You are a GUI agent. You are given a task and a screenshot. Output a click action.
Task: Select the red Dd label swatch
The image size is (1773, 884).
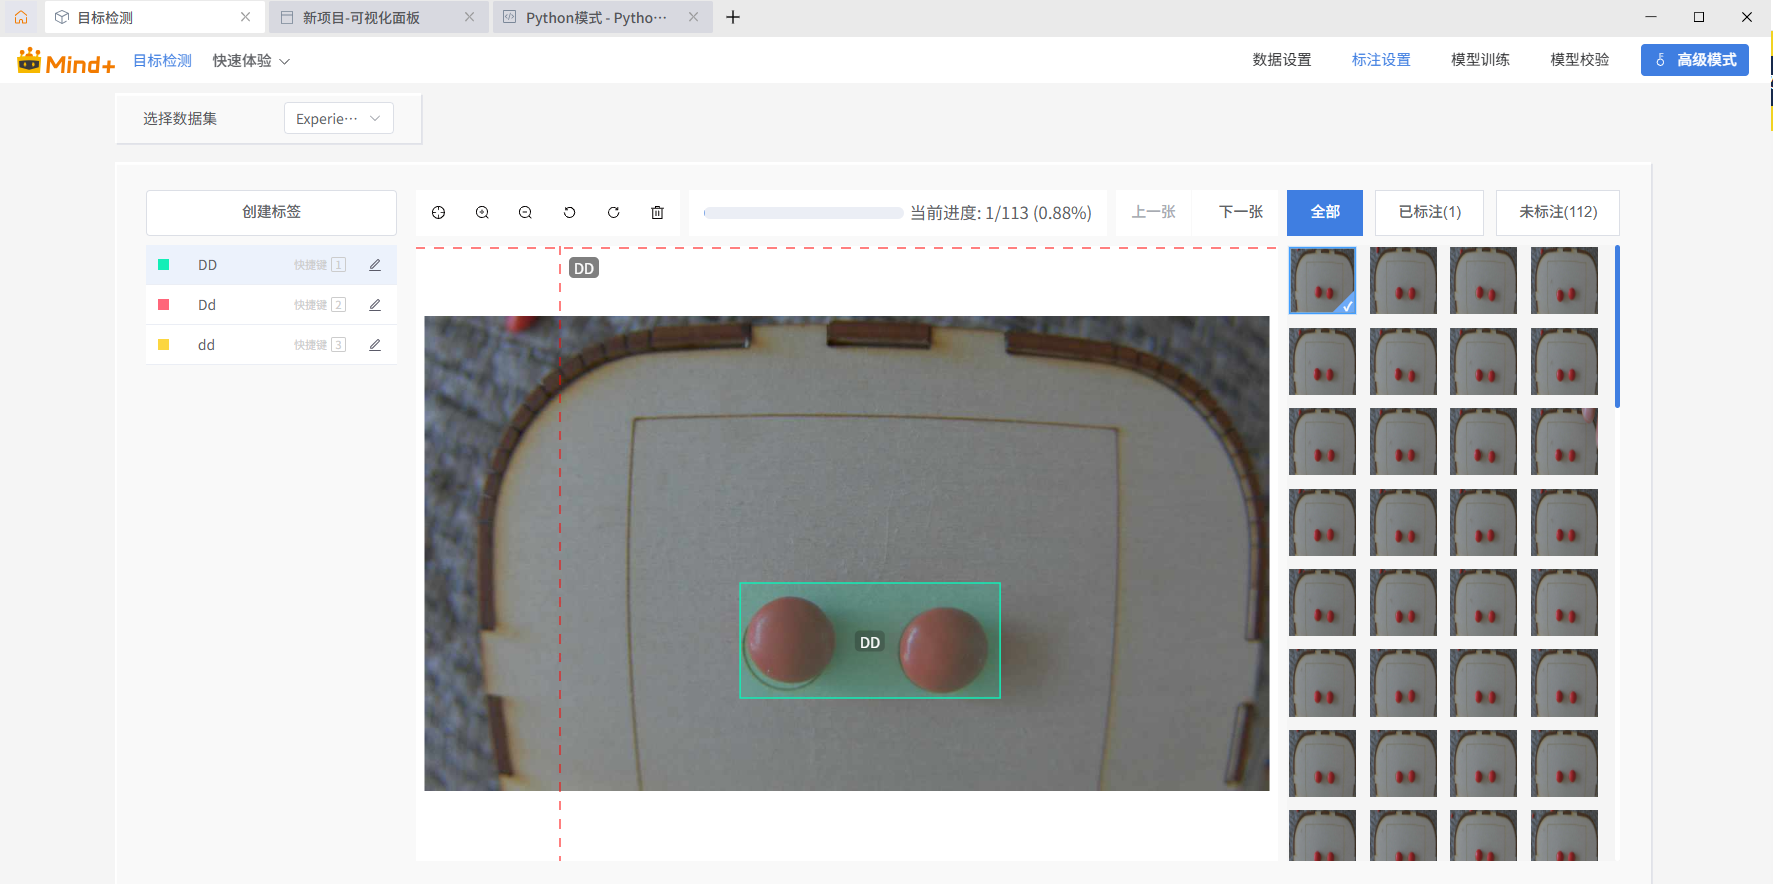point(164,305)
